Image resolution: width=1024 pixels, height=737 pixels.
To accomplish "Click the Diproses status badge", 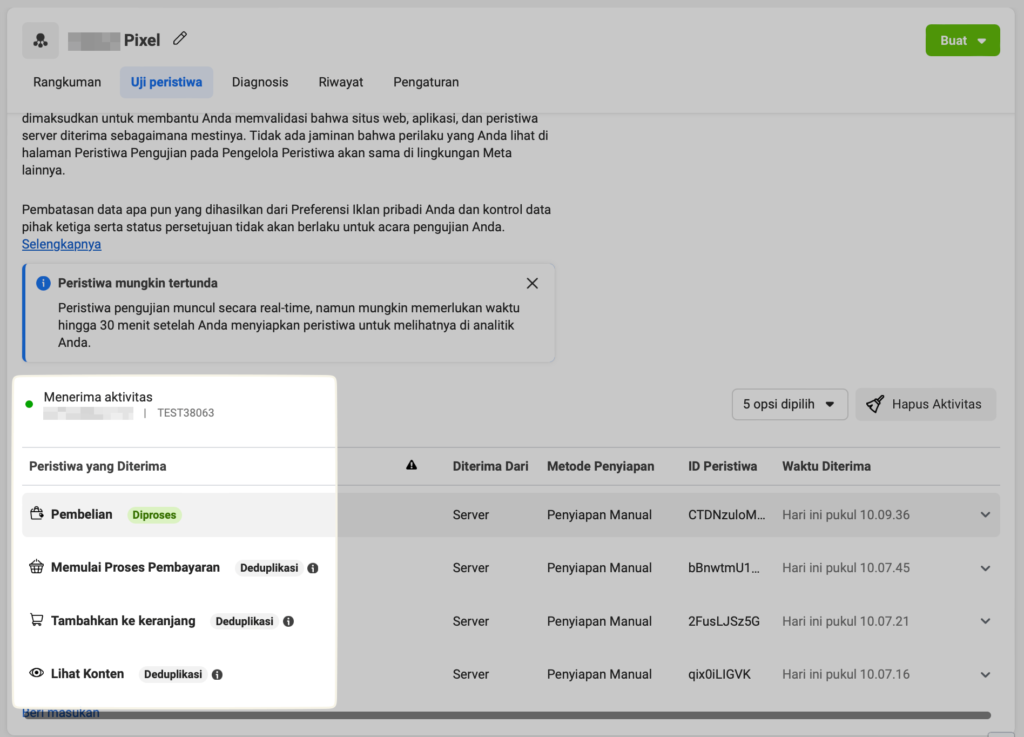I will tap(154, 515).
